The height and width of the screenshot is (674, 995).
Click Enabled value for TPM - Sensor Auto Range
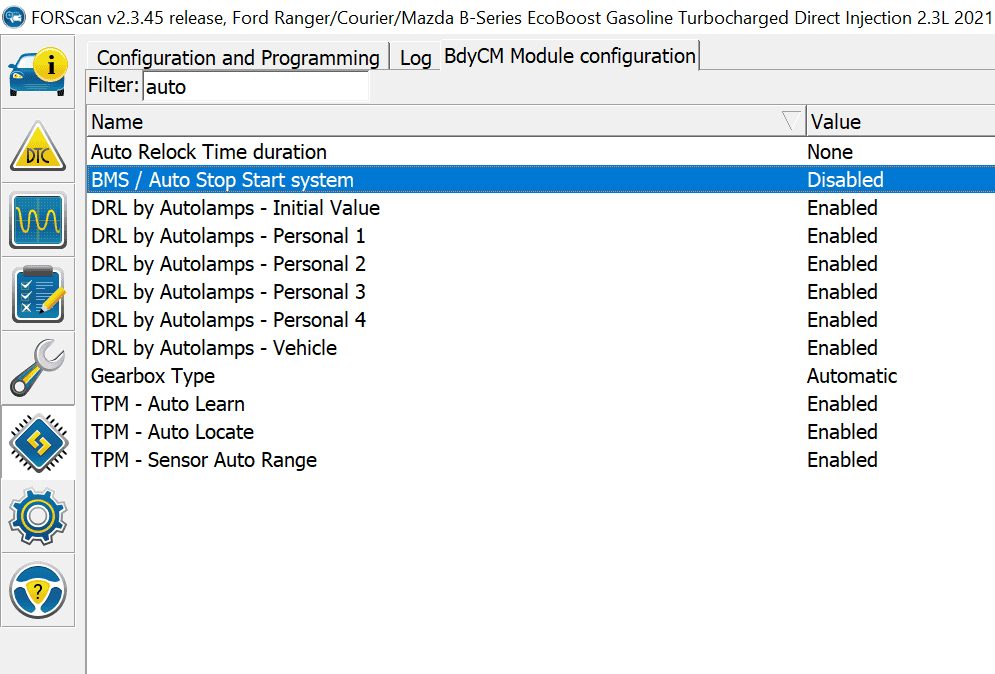(x=842, y=459)
